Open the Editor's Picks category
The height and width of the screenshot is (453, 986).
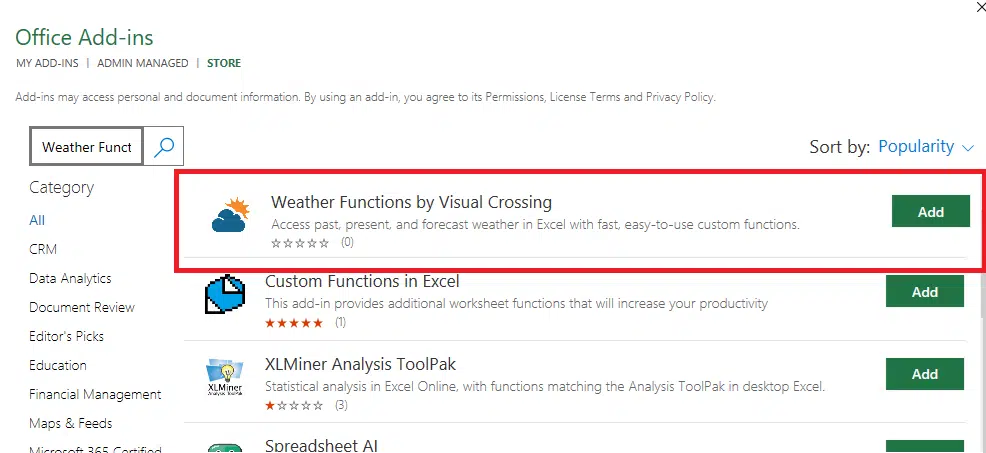[66, 336]
